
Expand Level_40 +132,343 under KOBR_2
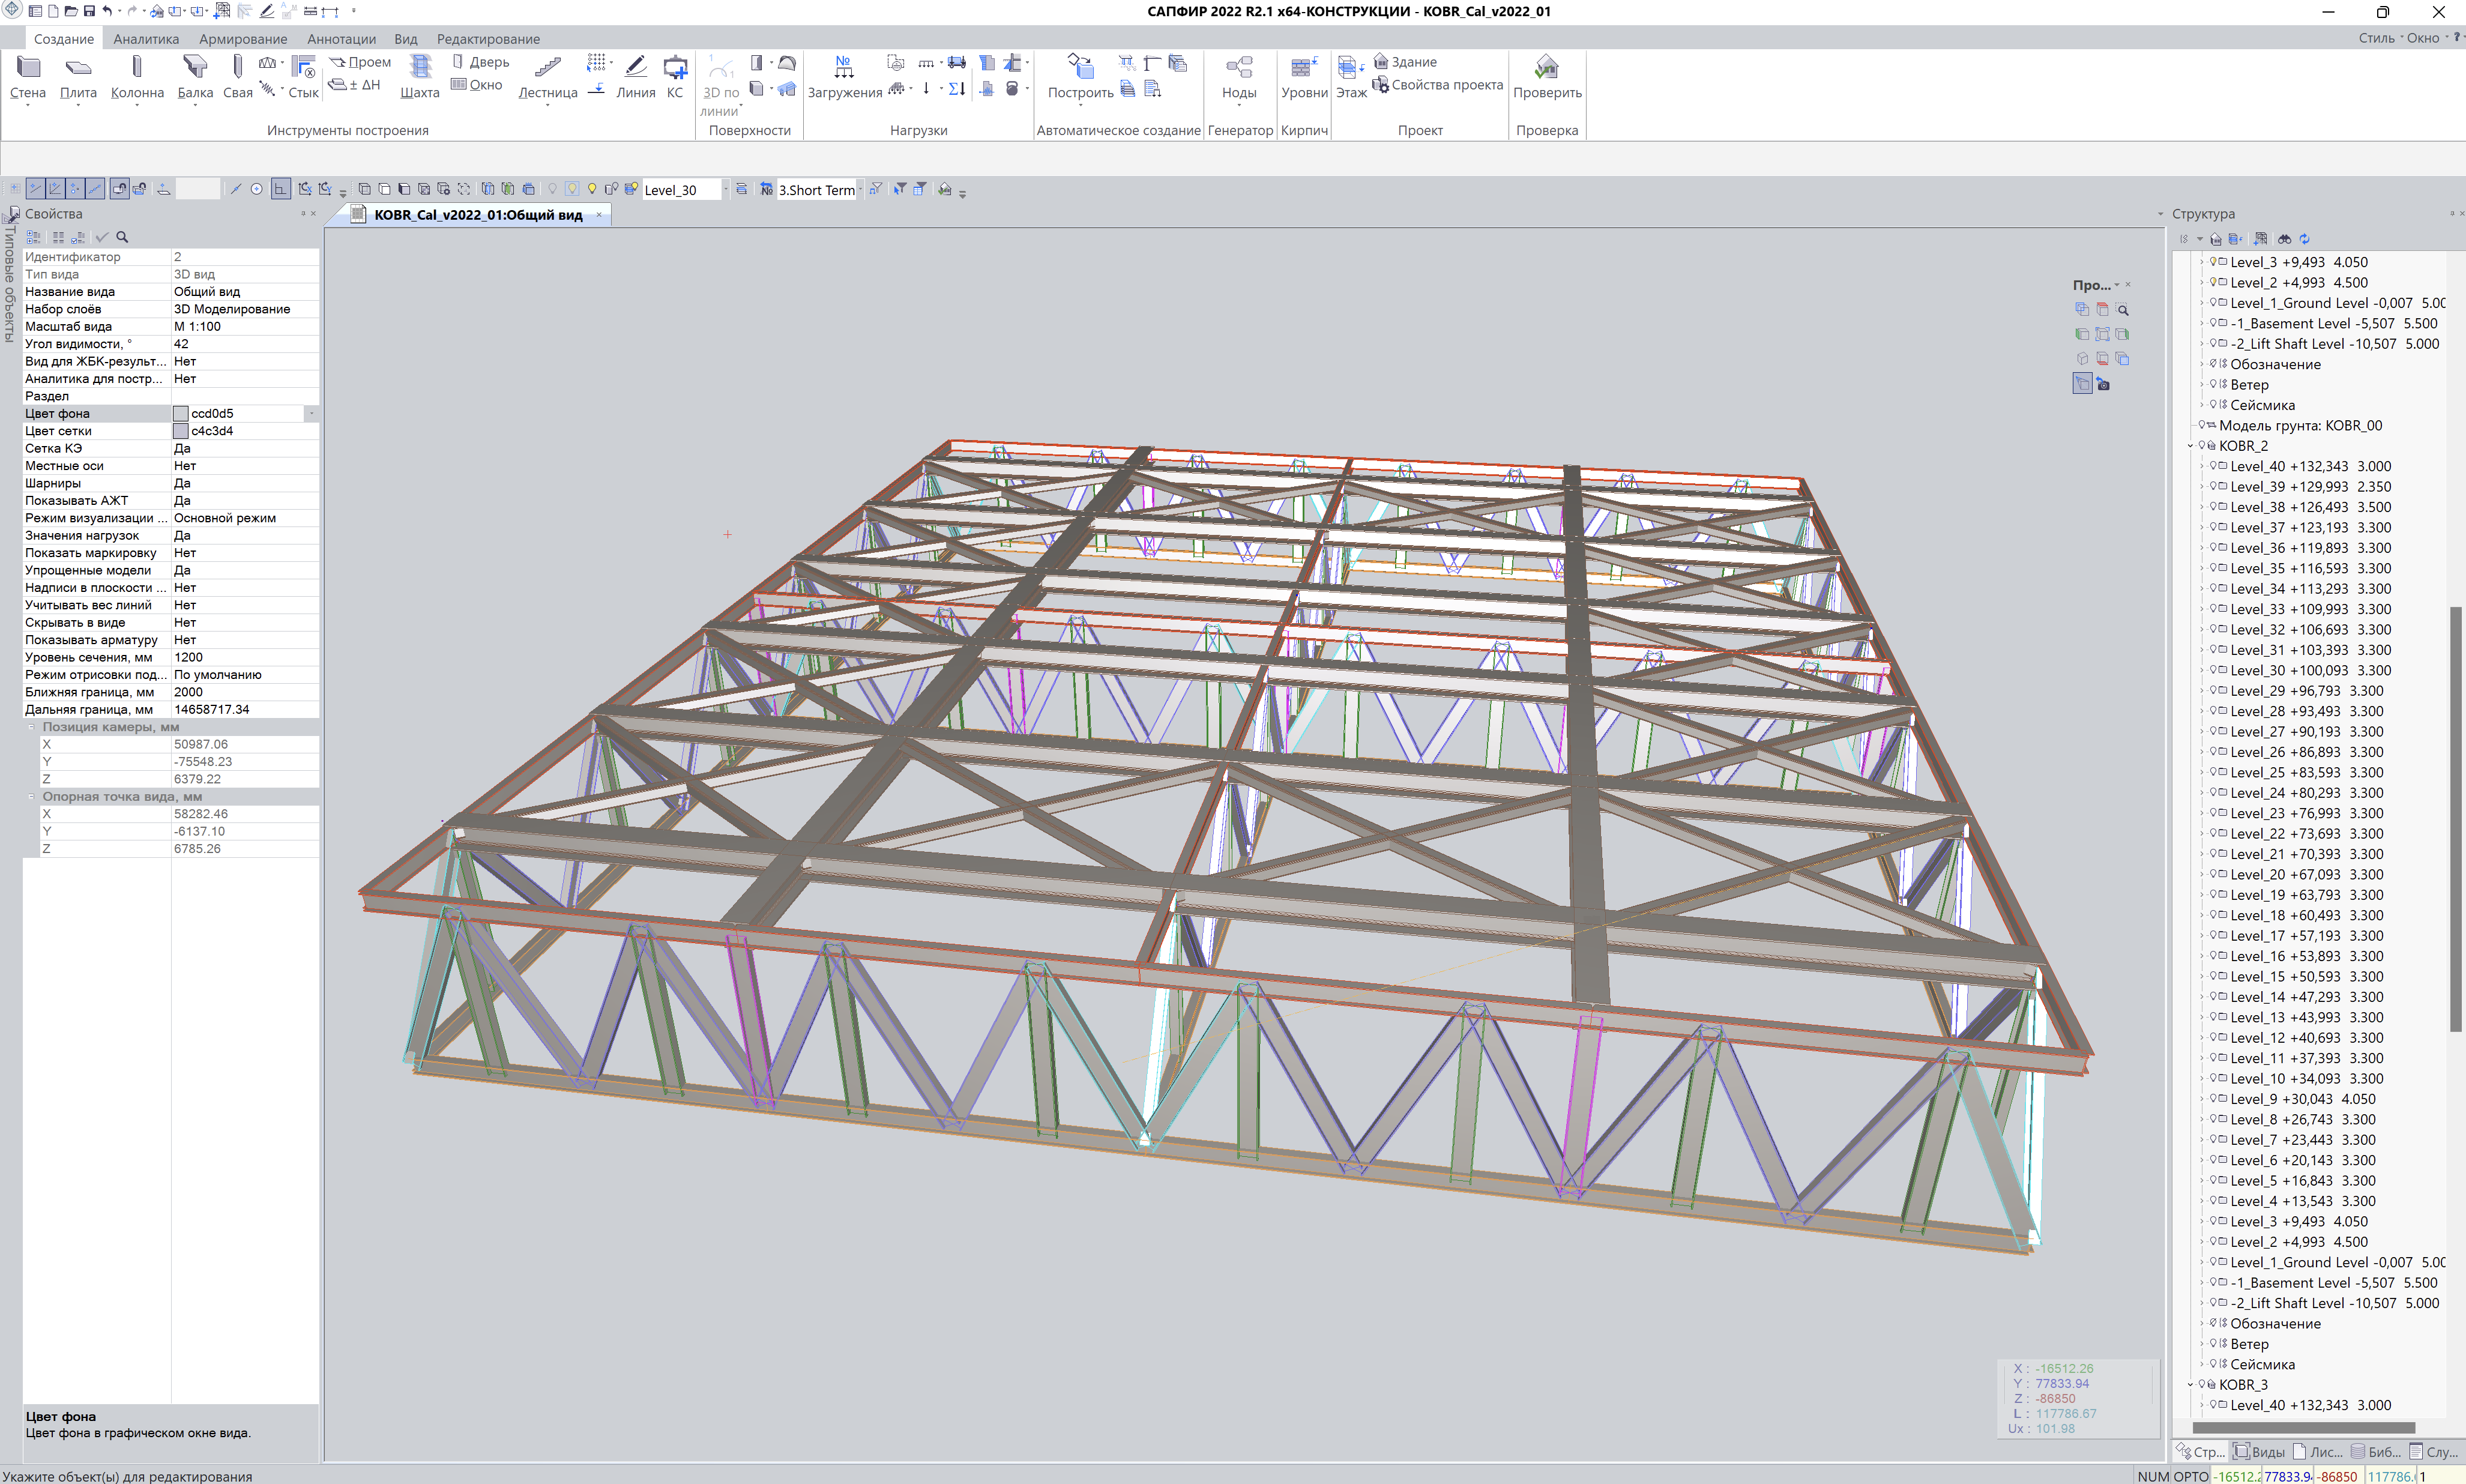[2201, 466]
